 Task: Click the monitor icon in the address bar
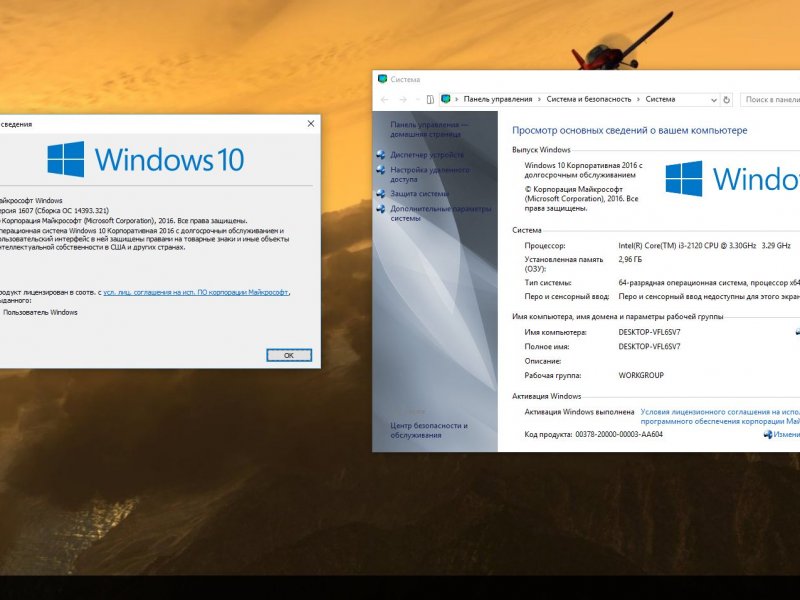(x=445, y=99)
